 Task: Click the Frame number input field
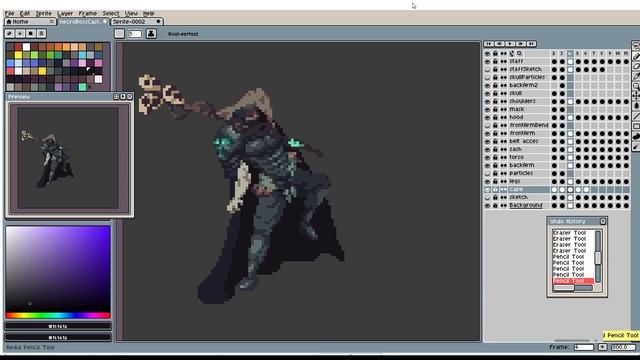pyautogui.click(x=584, y=347)
